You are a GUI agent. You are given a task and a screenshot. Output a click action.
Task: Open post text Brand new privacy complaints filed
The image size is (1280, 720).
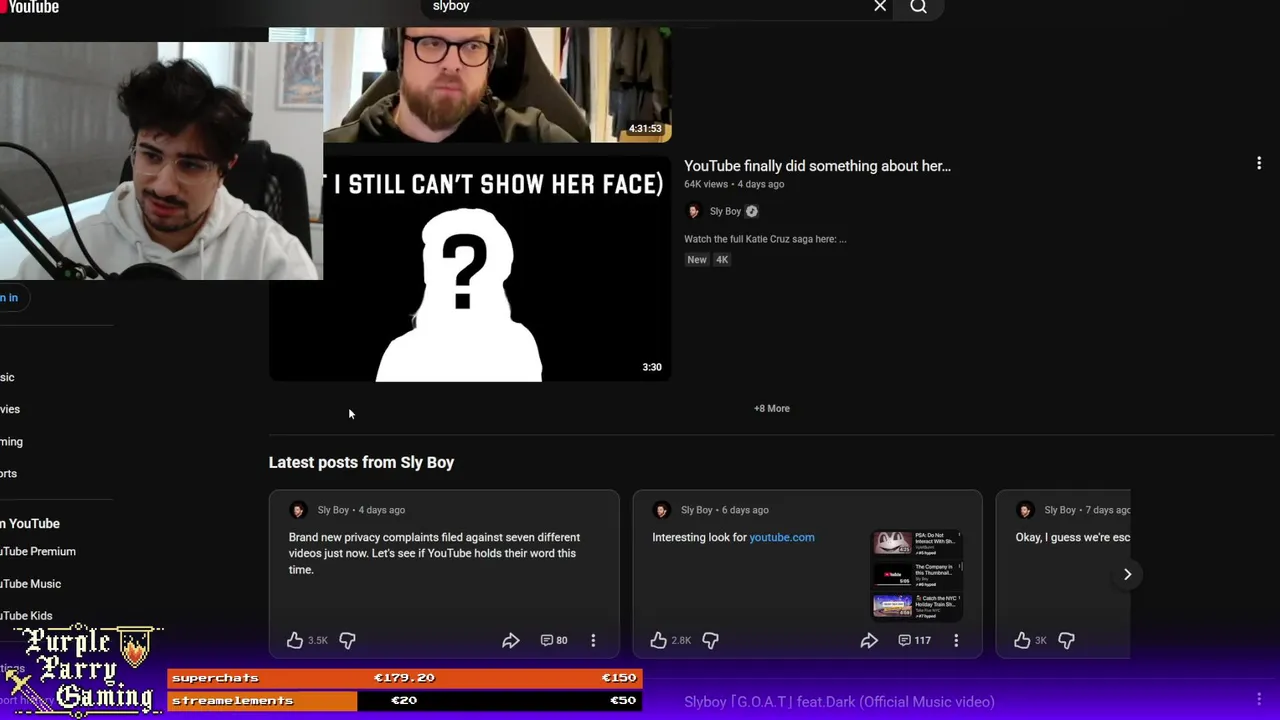point(434,553)
